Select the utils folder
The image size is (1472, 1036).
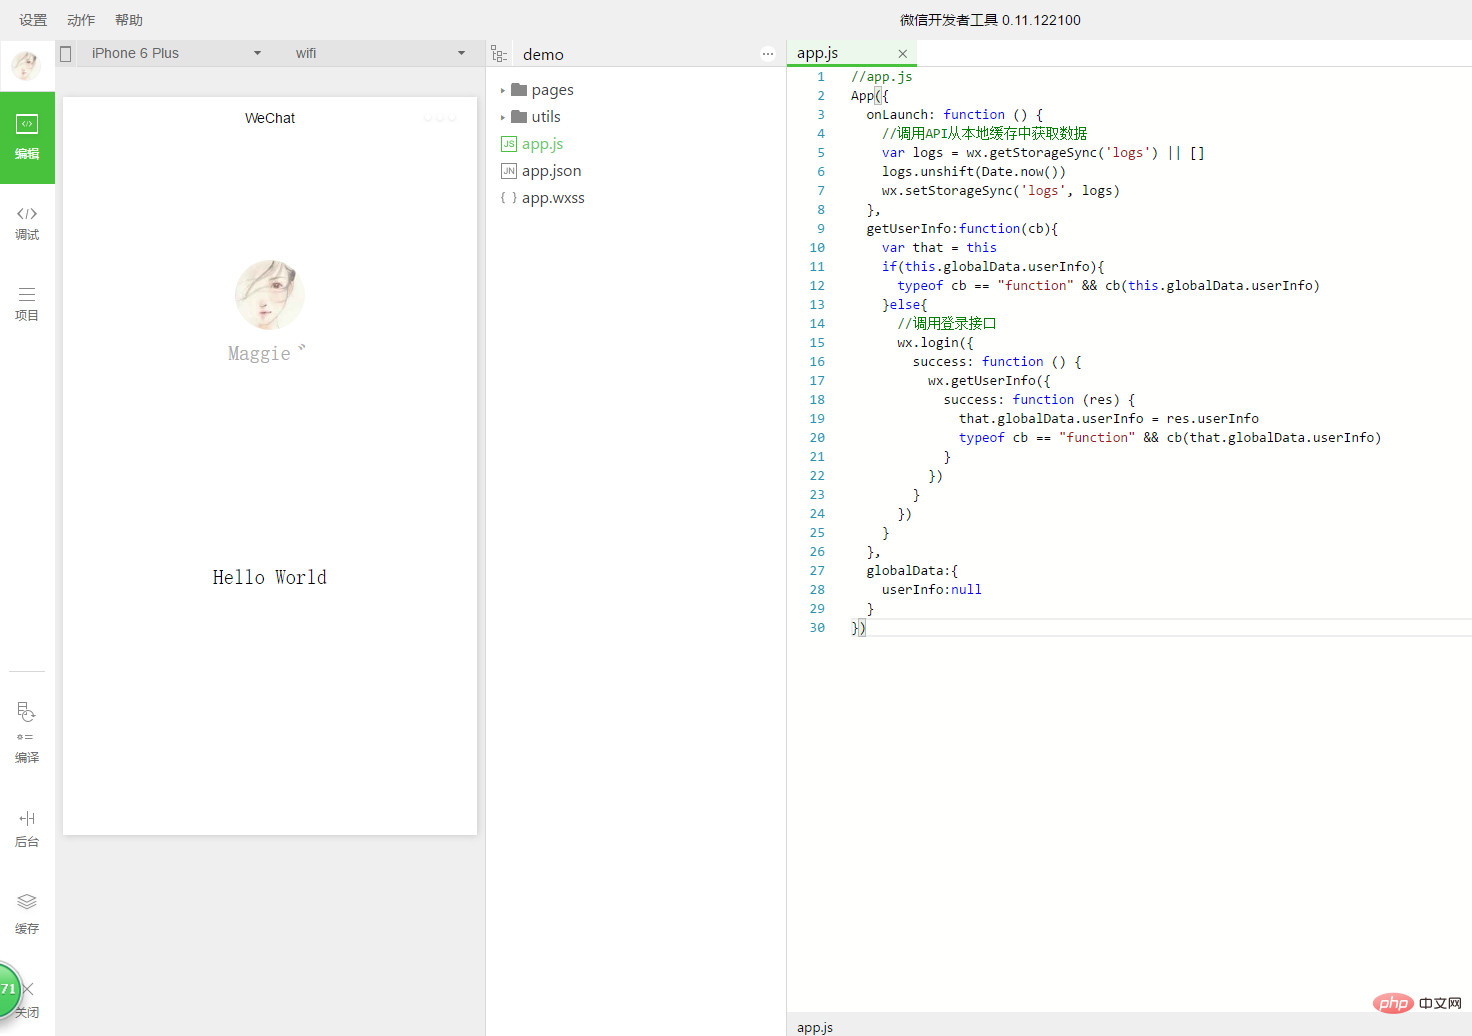click(536, 117)
